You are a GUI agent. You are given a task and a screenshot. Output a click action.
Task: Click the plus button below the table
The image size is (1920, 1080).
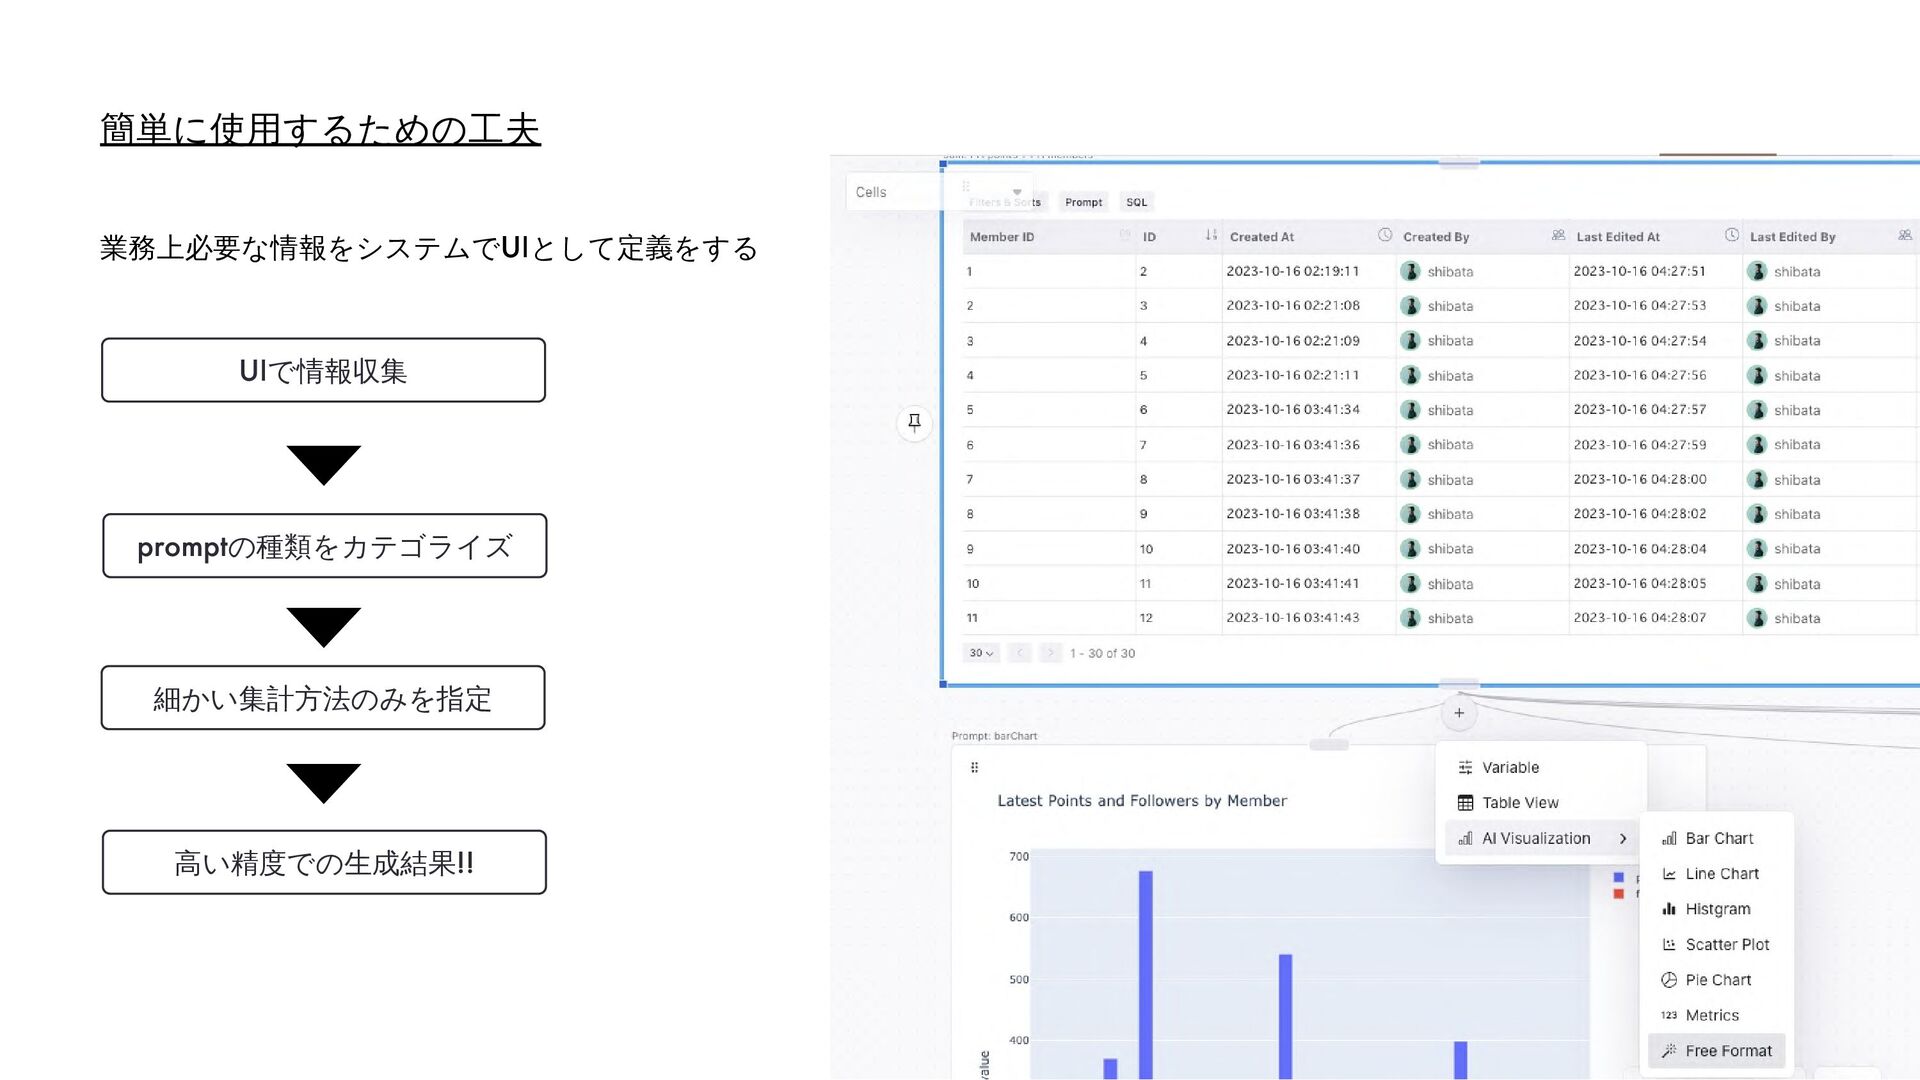pyautogui.click(x=1459, y=713)
